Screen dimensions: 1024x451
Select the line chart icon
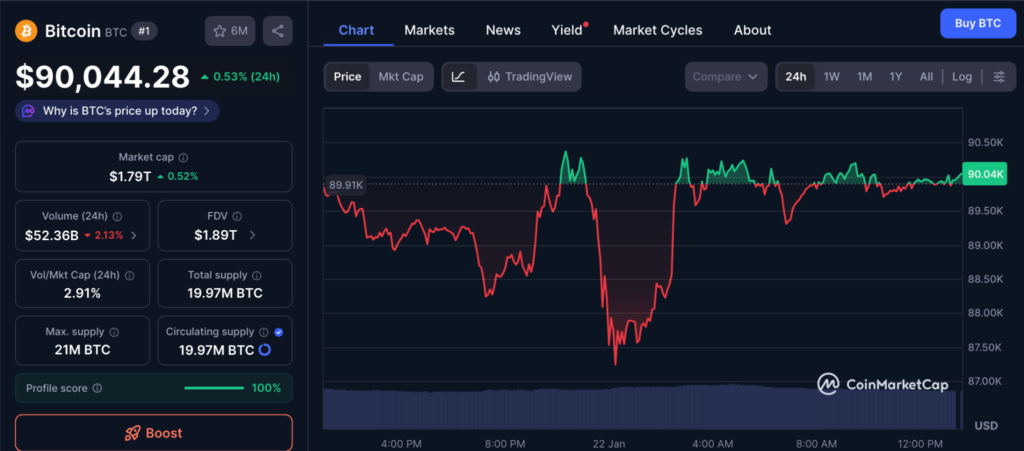[458, 77]
